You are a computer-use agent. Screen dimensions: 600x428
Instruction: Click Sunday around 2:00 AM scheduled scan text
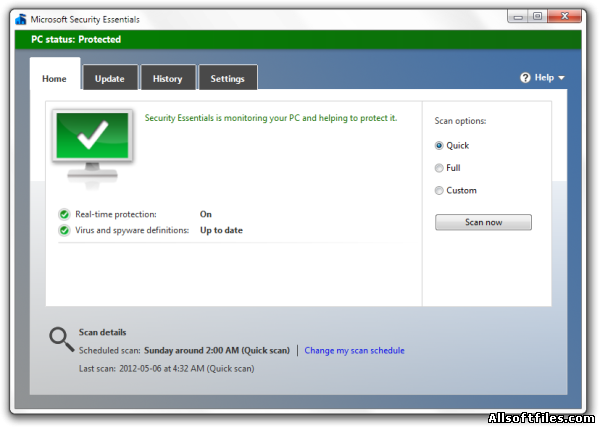(x=217, y=350)
